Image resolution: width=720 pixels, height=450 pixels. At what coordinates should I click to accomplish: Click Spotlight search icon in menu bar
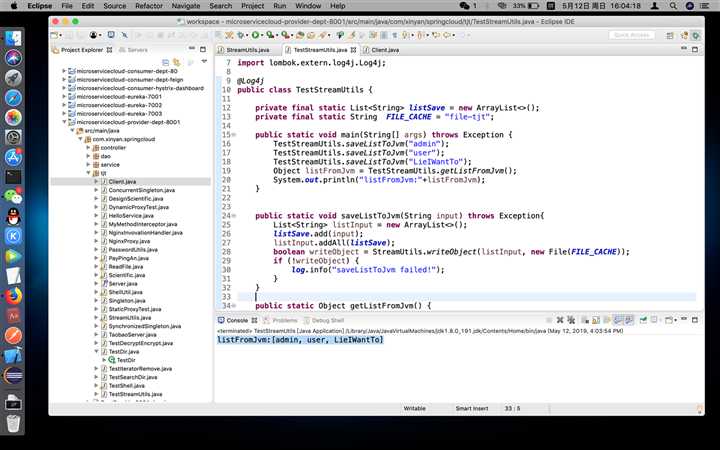click(673, 6)
